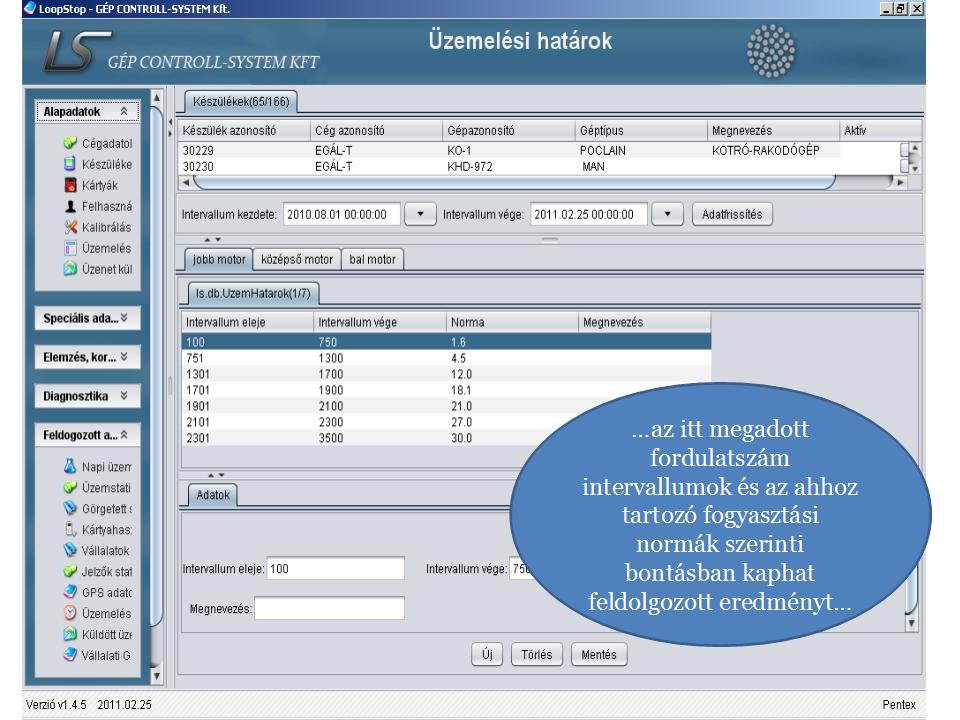This screenshot has width=960, height=720.
Task: Click the Adatfrissítés button
Action: click(x=732, y=215)
